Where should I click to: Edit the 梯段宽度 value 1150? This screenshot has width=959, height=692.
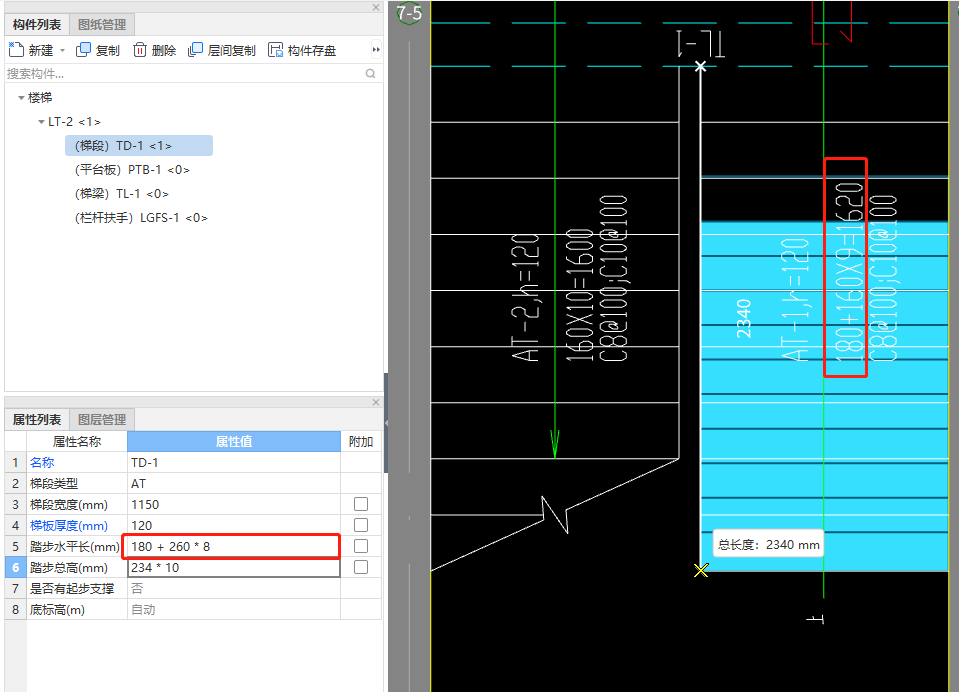click(x=234, y=504)
